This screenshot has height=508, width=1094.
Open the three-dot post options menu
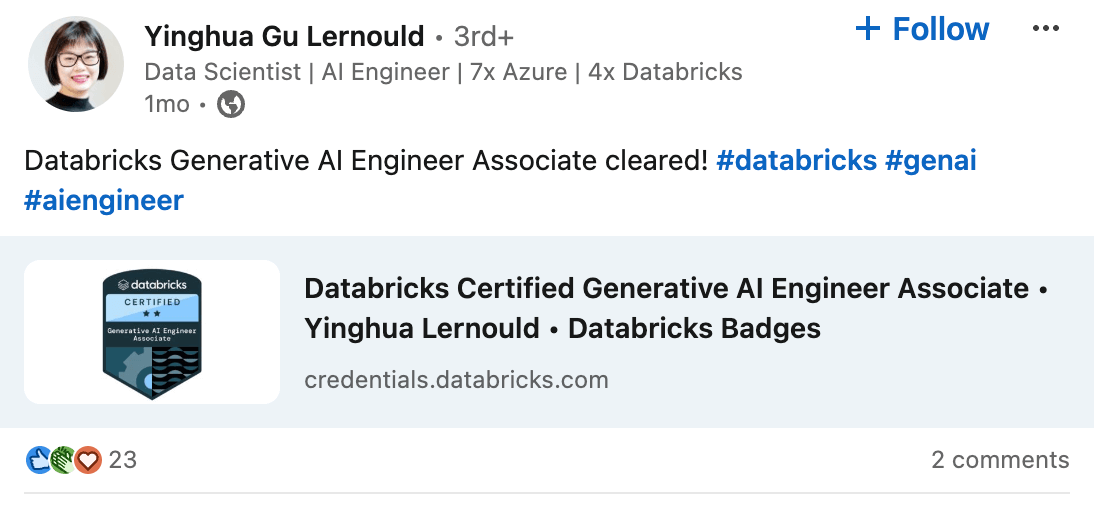[x=1045, y=29]
